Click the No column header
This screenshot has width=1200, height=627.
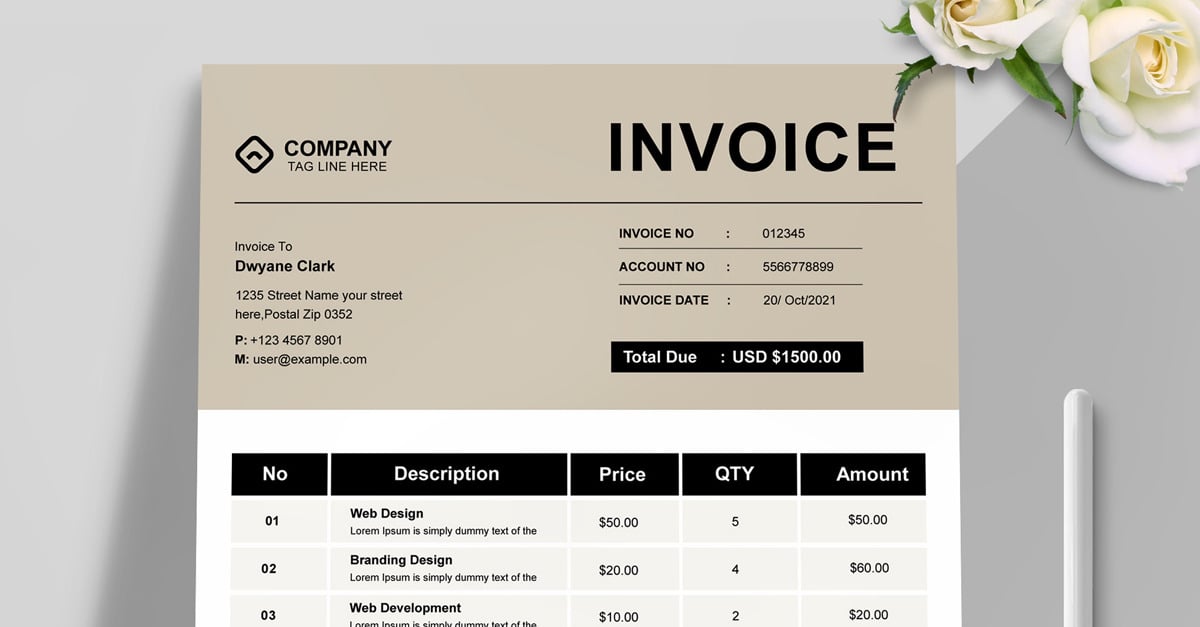pos(277,474)
